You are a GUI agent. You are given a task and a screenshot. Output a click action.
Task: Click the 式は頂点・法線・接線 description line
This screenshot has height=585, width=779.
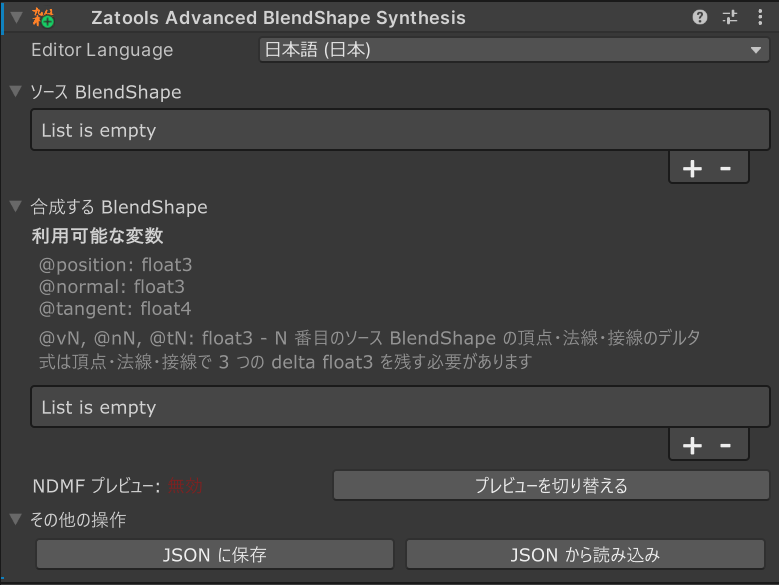point(285,362)
